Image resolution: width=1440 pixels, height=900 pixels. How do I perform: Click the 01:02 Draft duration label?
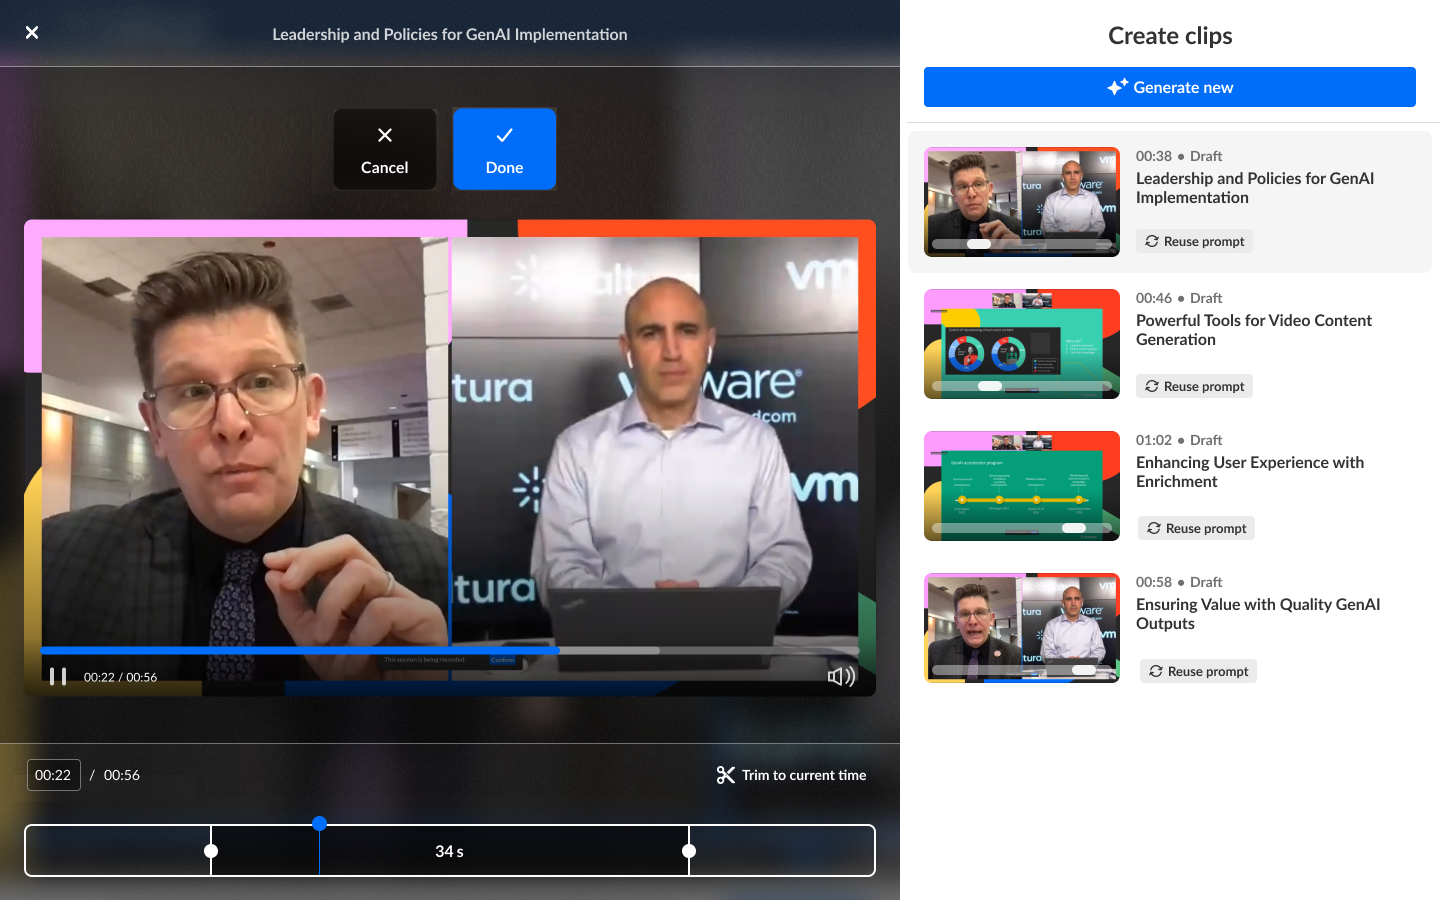[x=1179, y=440]
